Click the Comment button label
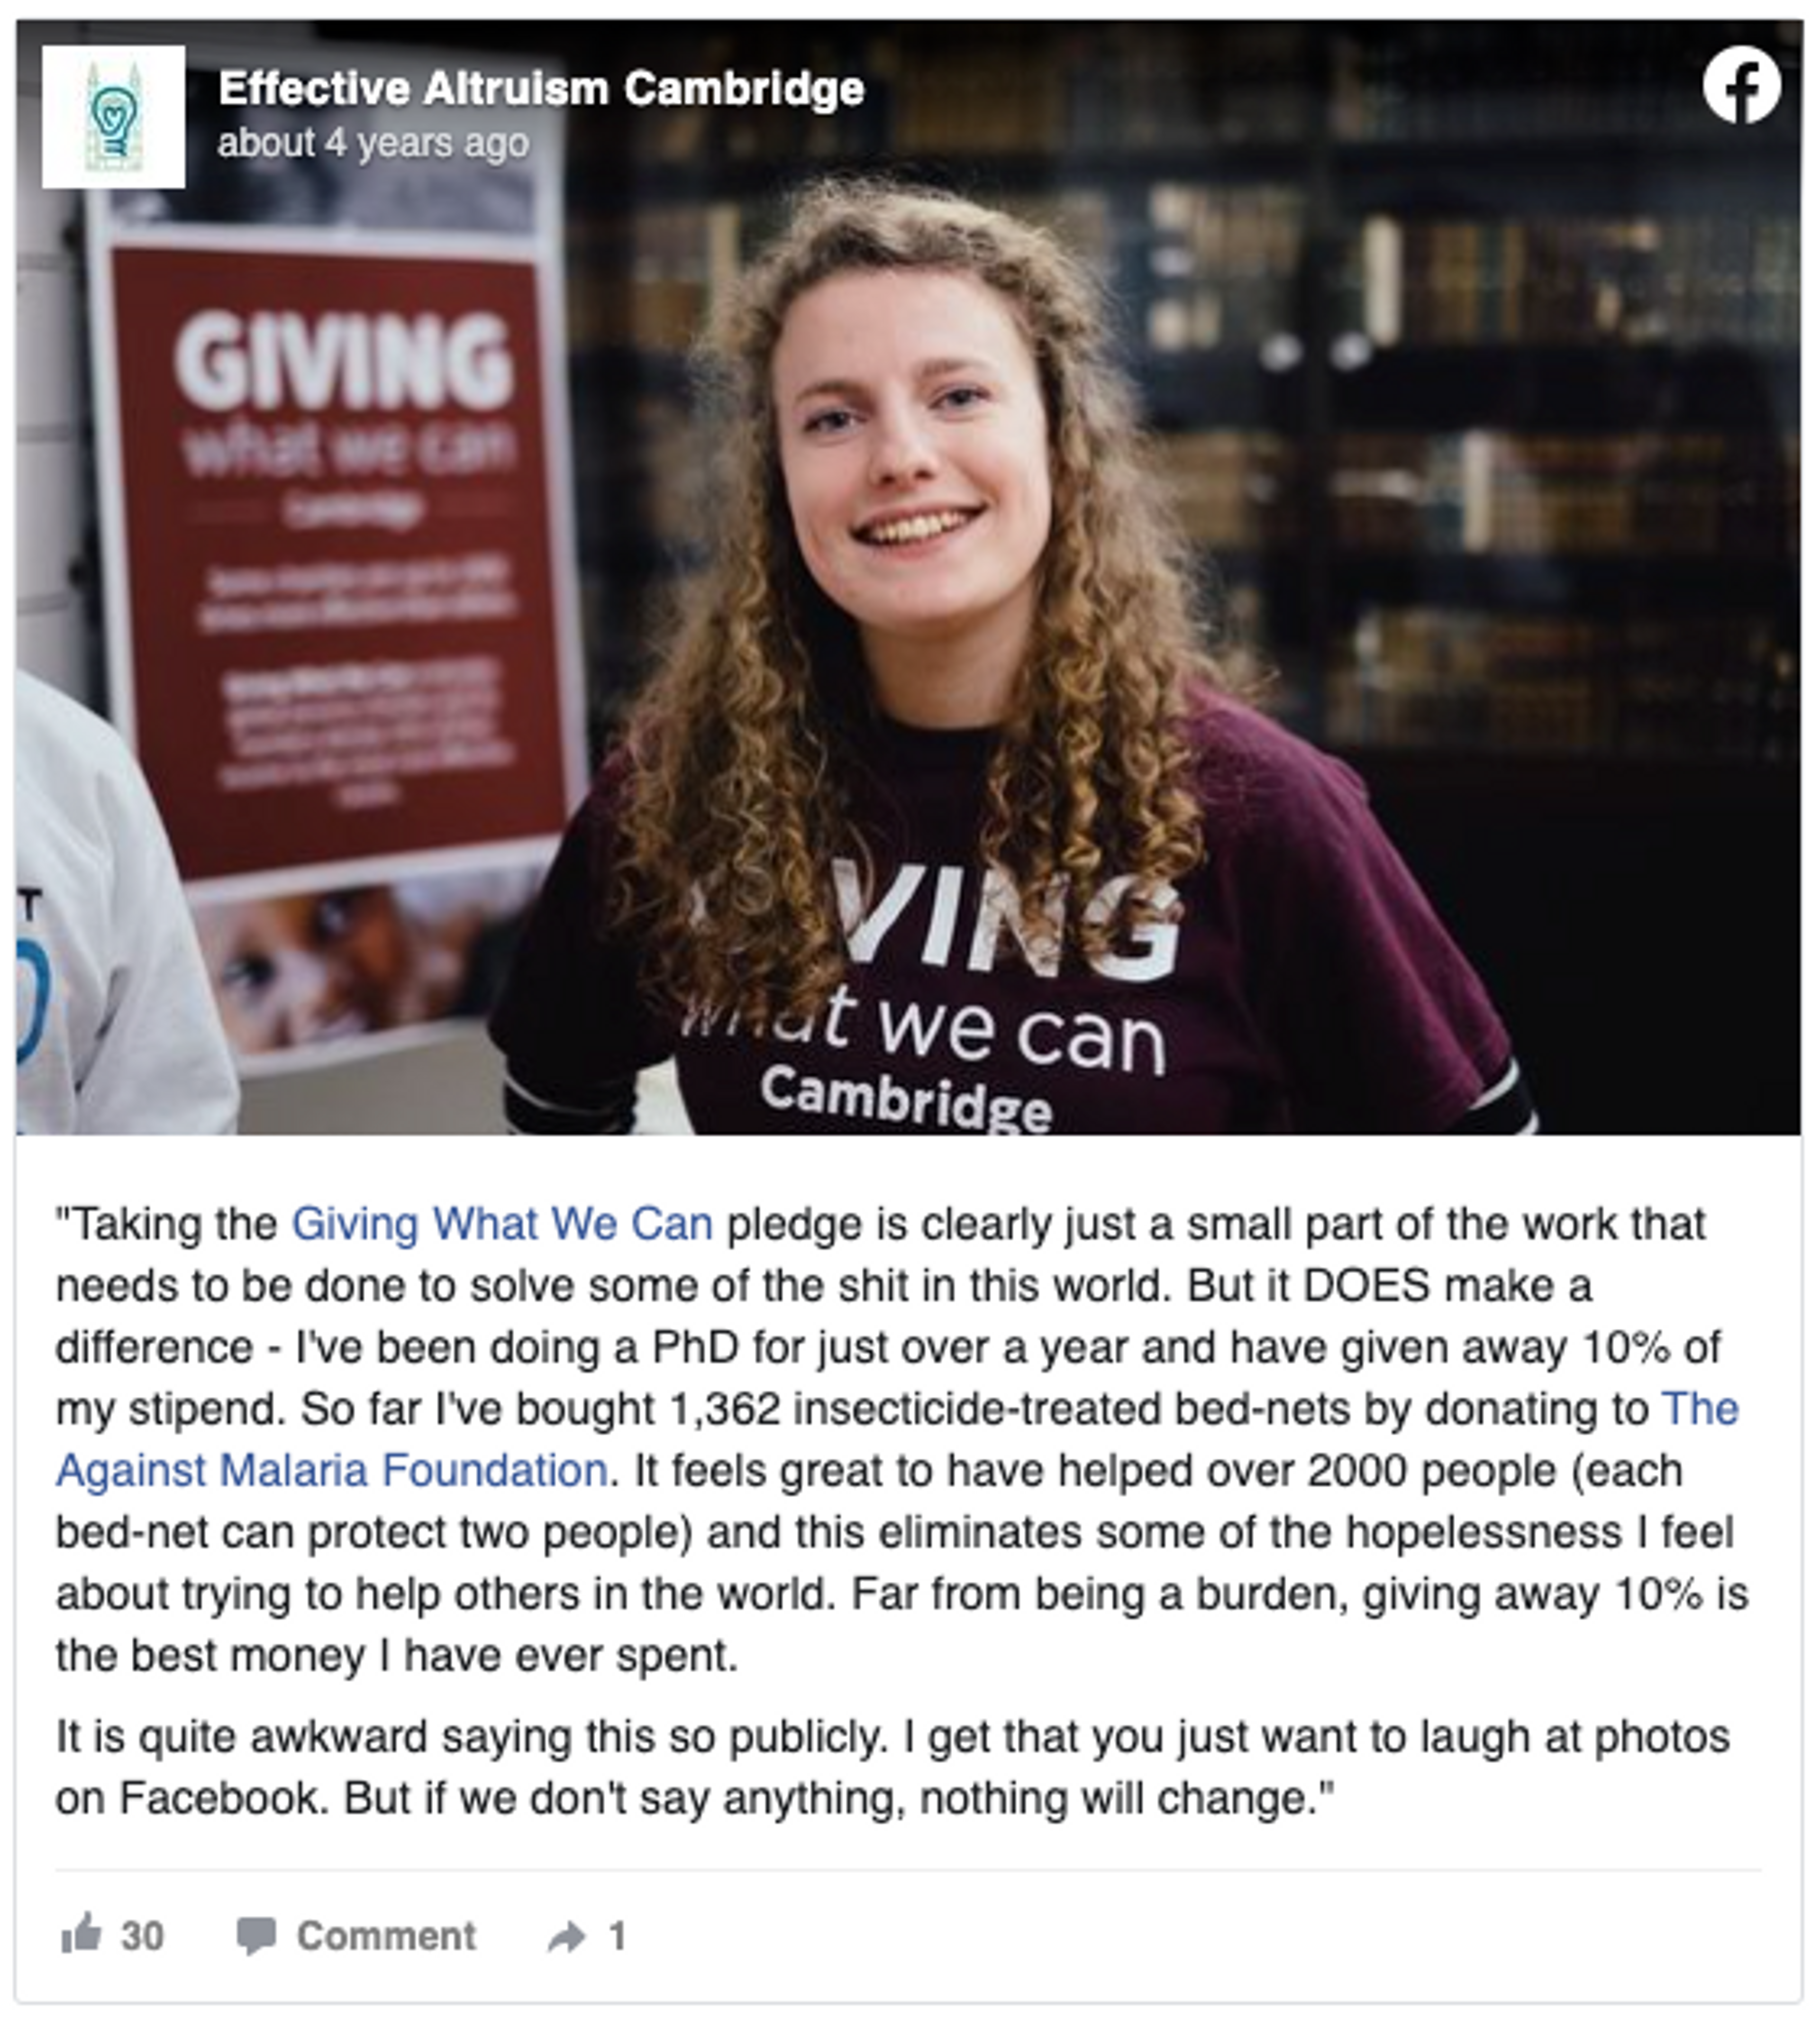Image resolution: width=1820 pixels, height=2024 pixels. coord(386,1936)
